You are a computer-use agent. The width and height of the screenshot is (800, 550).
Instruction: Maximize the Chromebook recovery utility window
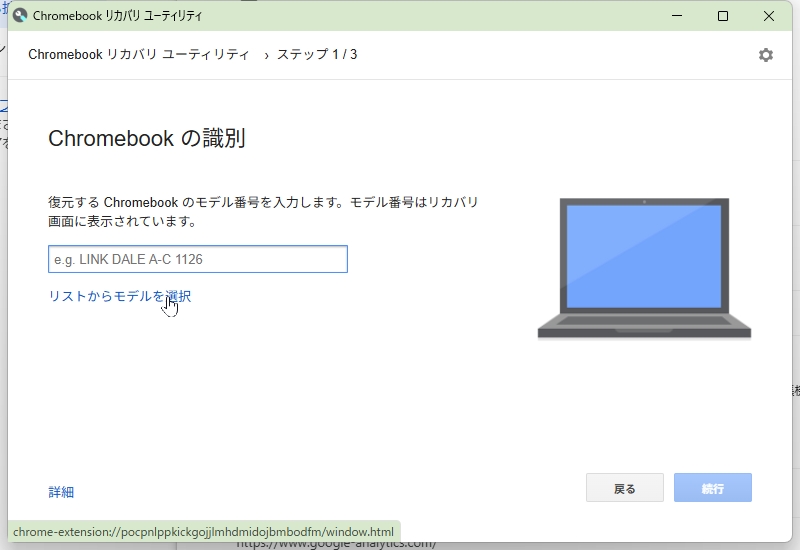click(x=722, y=16)
